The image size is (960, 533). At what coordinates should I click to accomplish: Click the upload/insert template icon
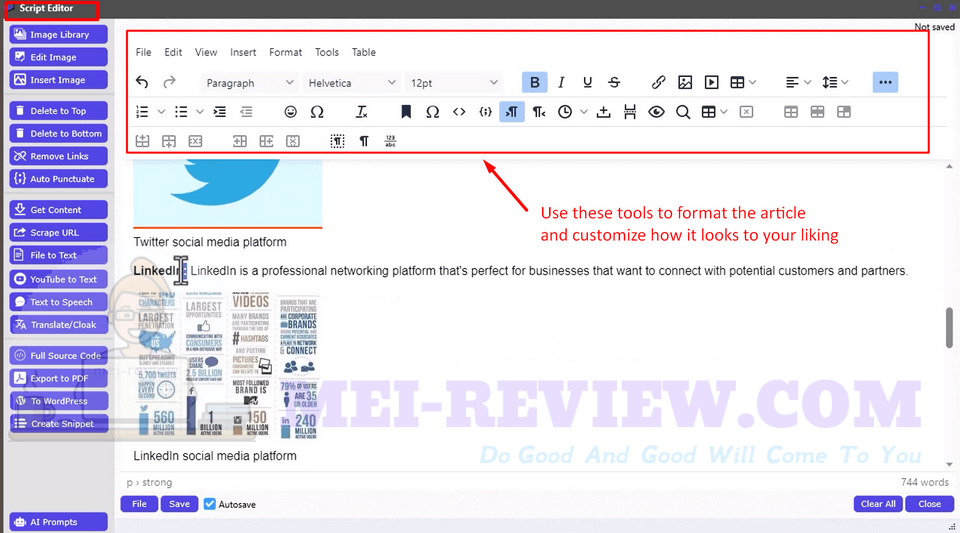[x=603, y=112]
